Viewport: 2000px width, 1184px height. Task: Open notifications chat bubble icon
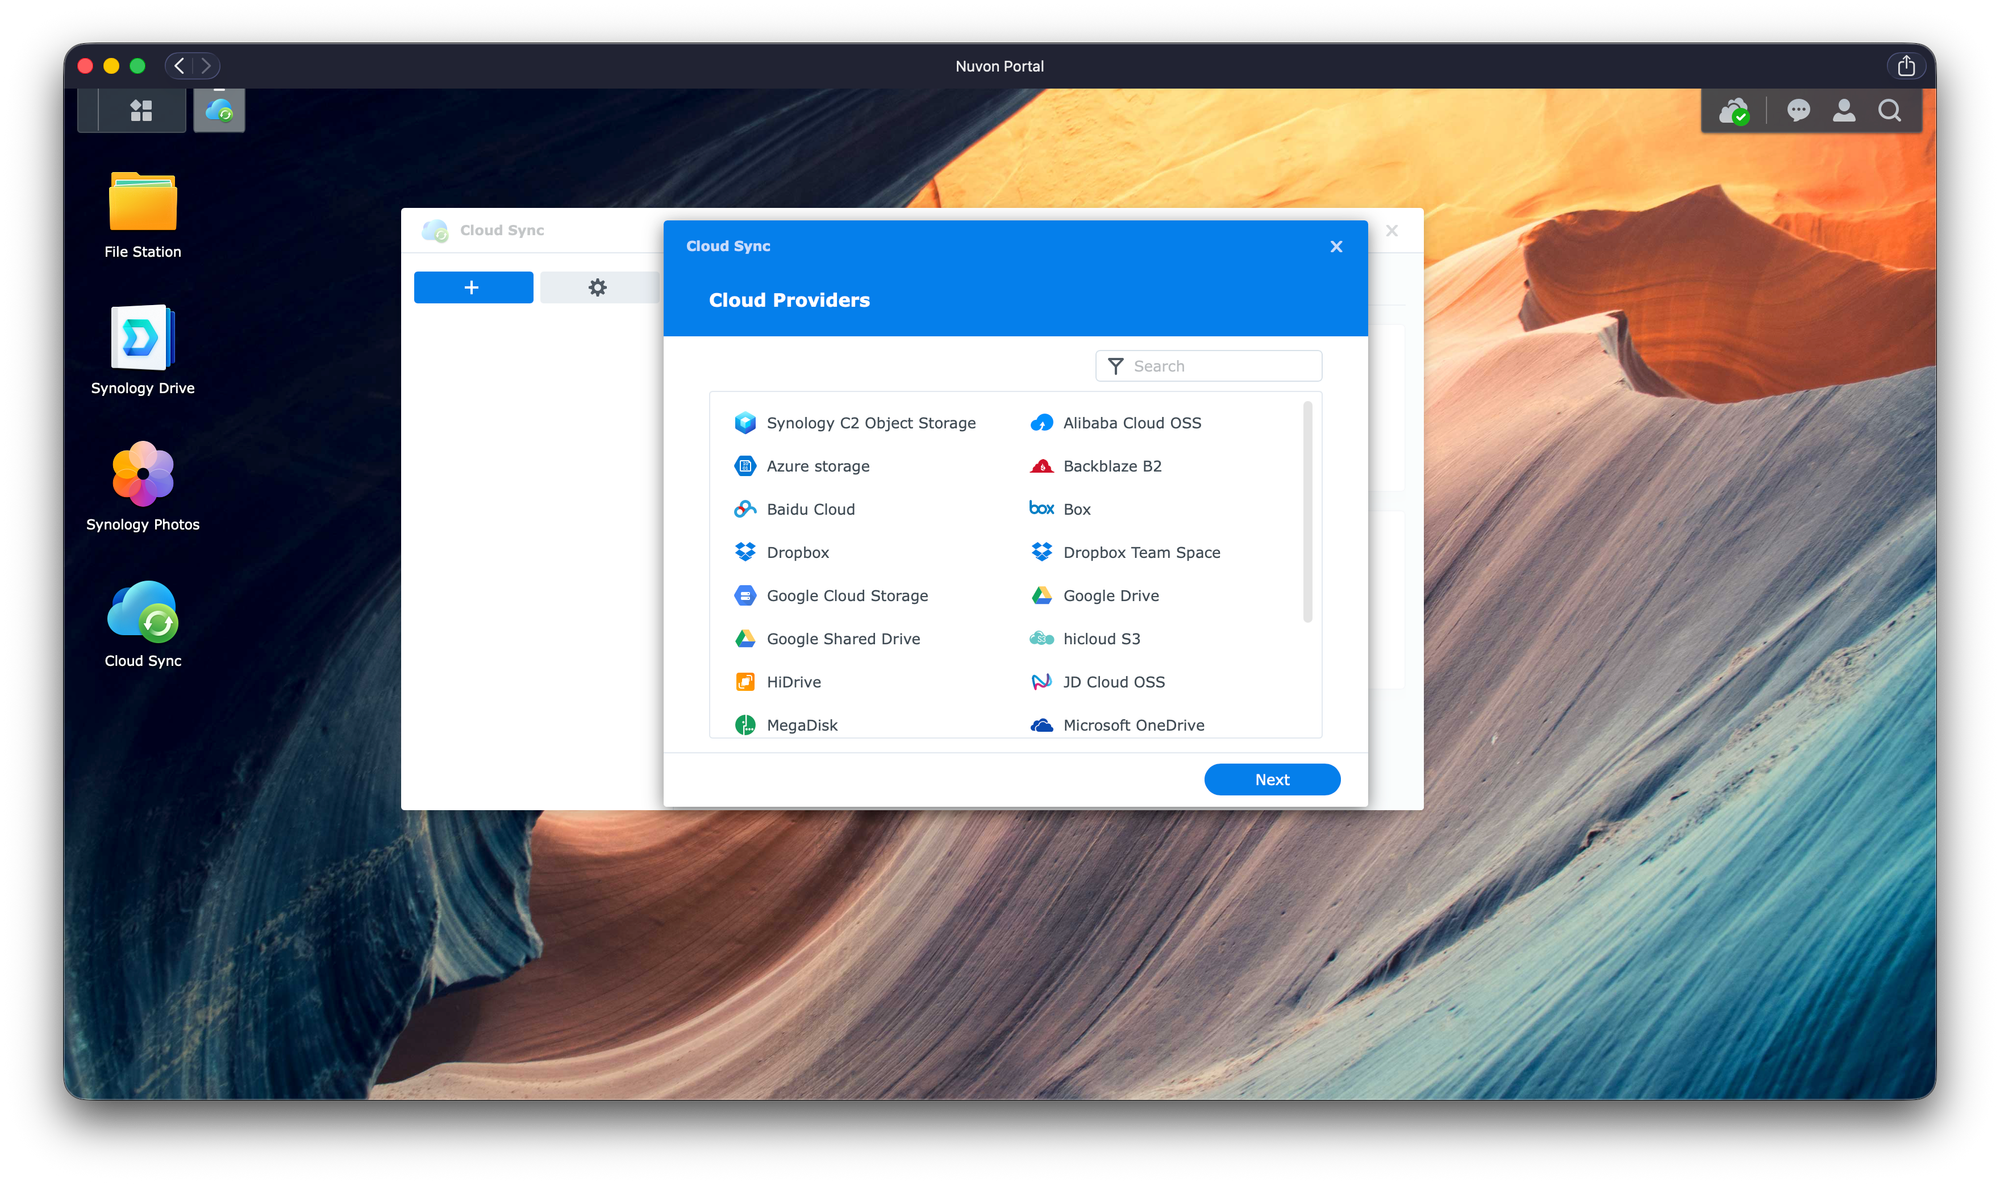click(1798, 111)
